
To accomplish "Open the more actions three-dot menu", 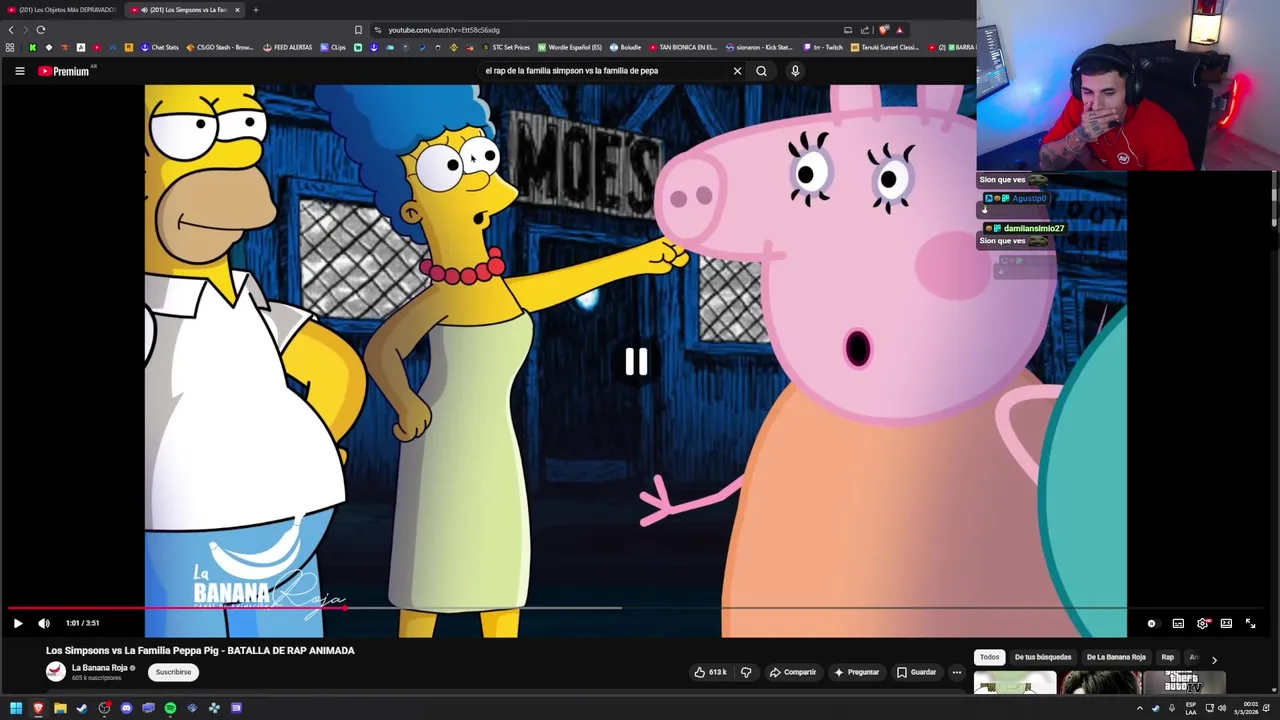I will pyautogui.click(x=957, y=672).
